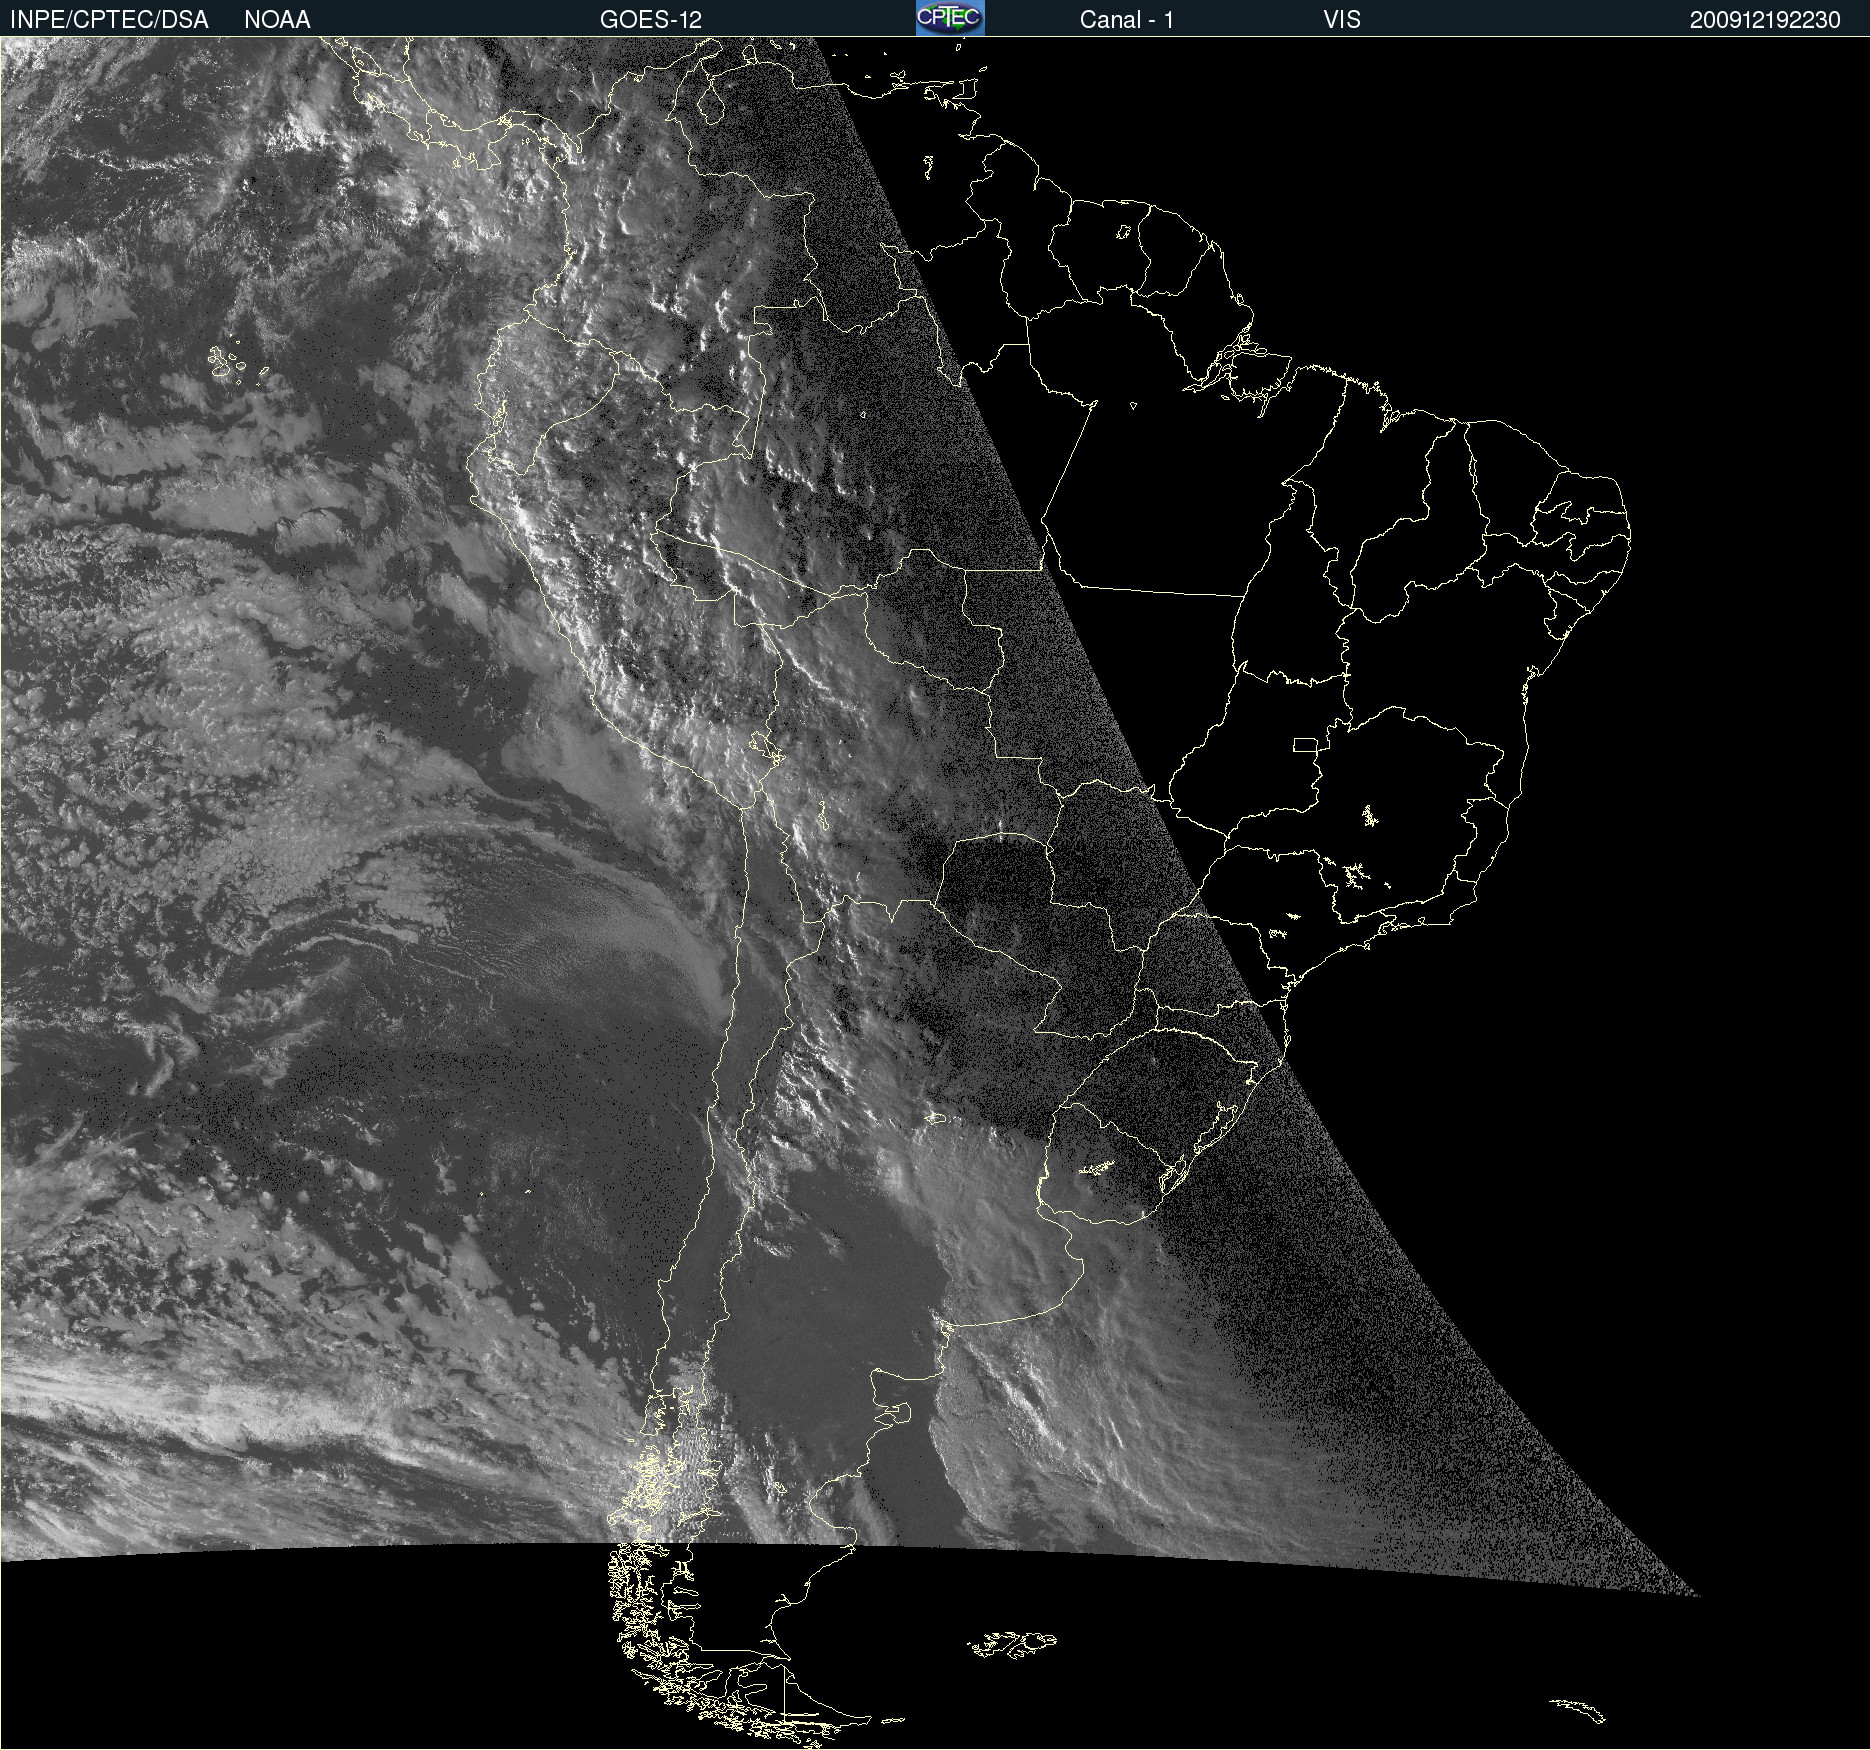Click the INPE/CPTEC/DSA header label
This screenshot has width=1870, height=1750.
(109, 19)
